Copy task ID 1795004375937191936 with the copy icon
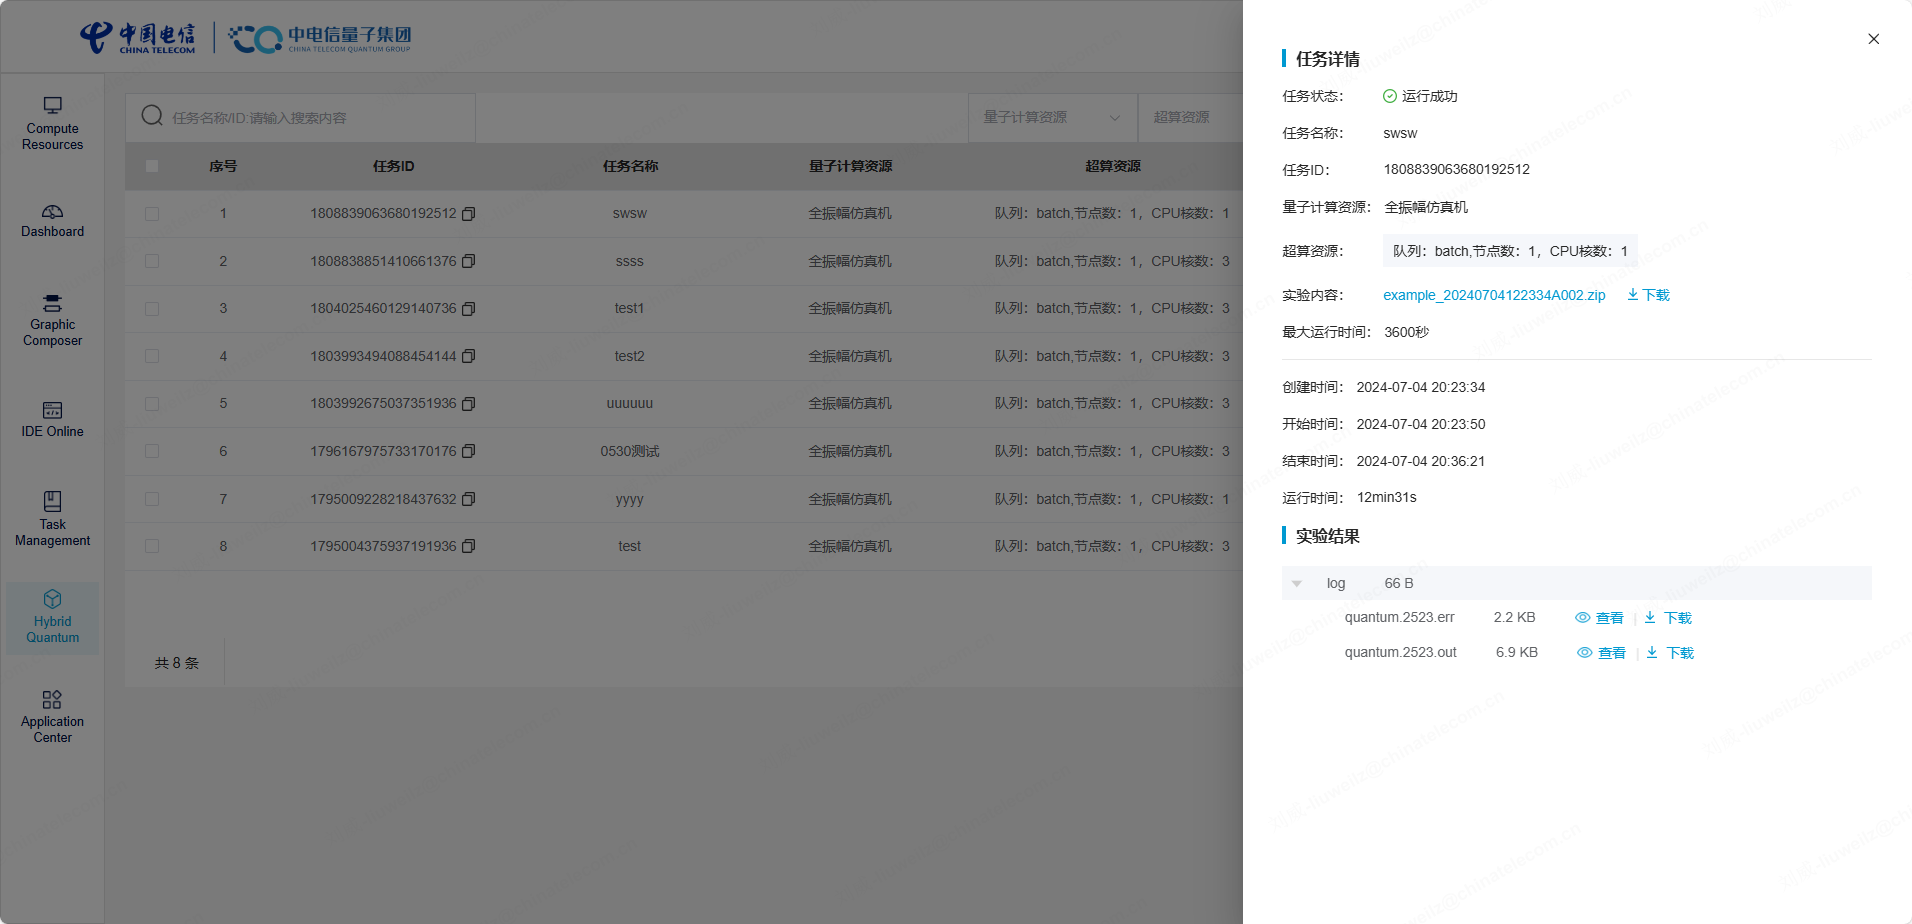1912x924 pixels. pos(468,546)
